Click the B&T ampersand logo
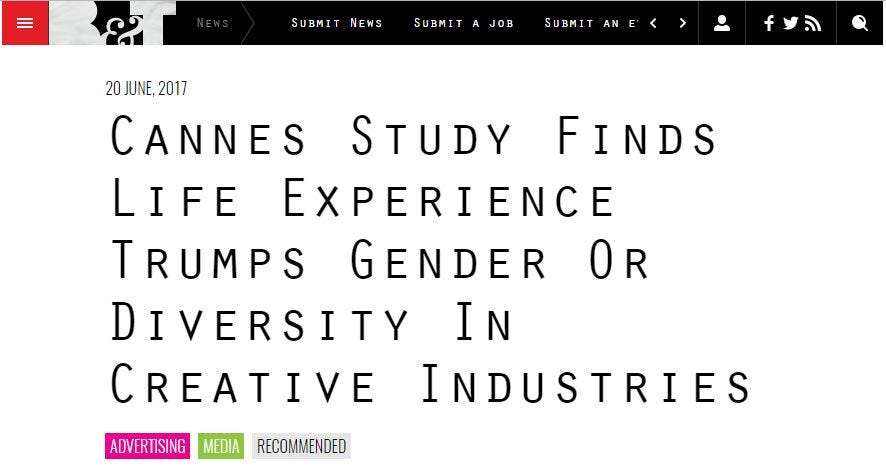Screen dimensions: 886x470 [113, 23]
